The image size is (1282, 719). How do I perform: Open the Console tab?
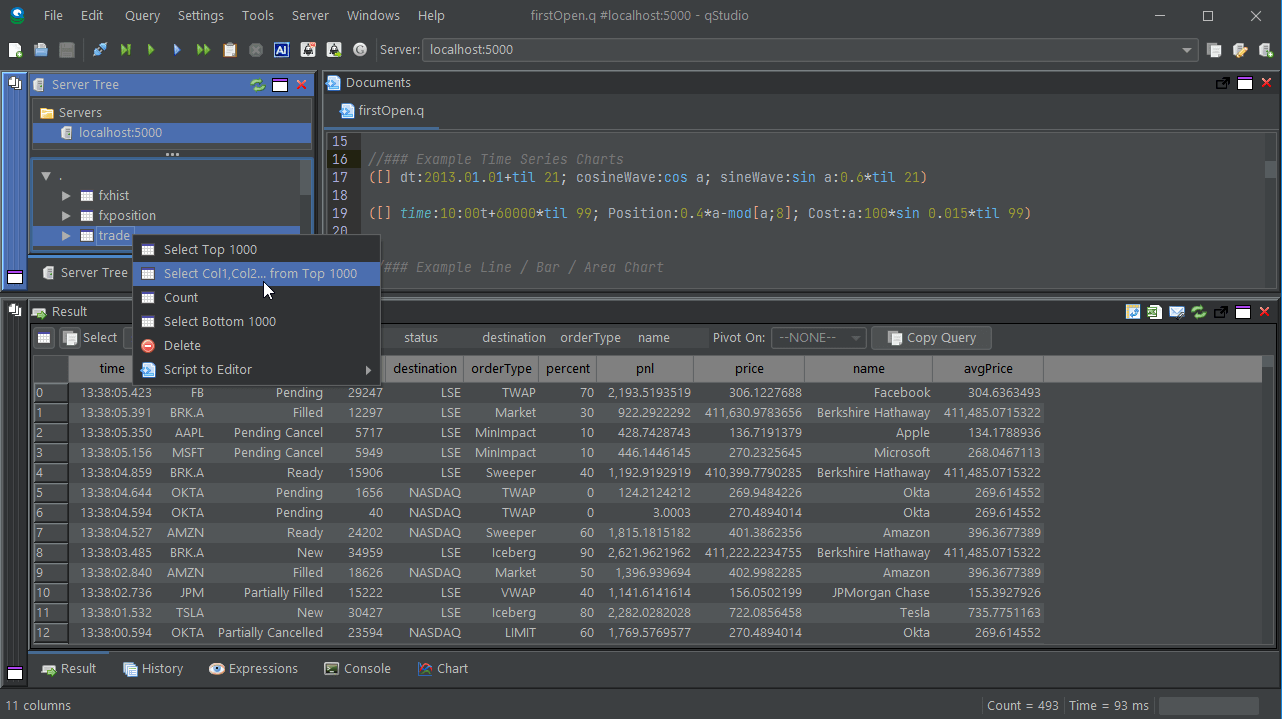pos(357,669)
